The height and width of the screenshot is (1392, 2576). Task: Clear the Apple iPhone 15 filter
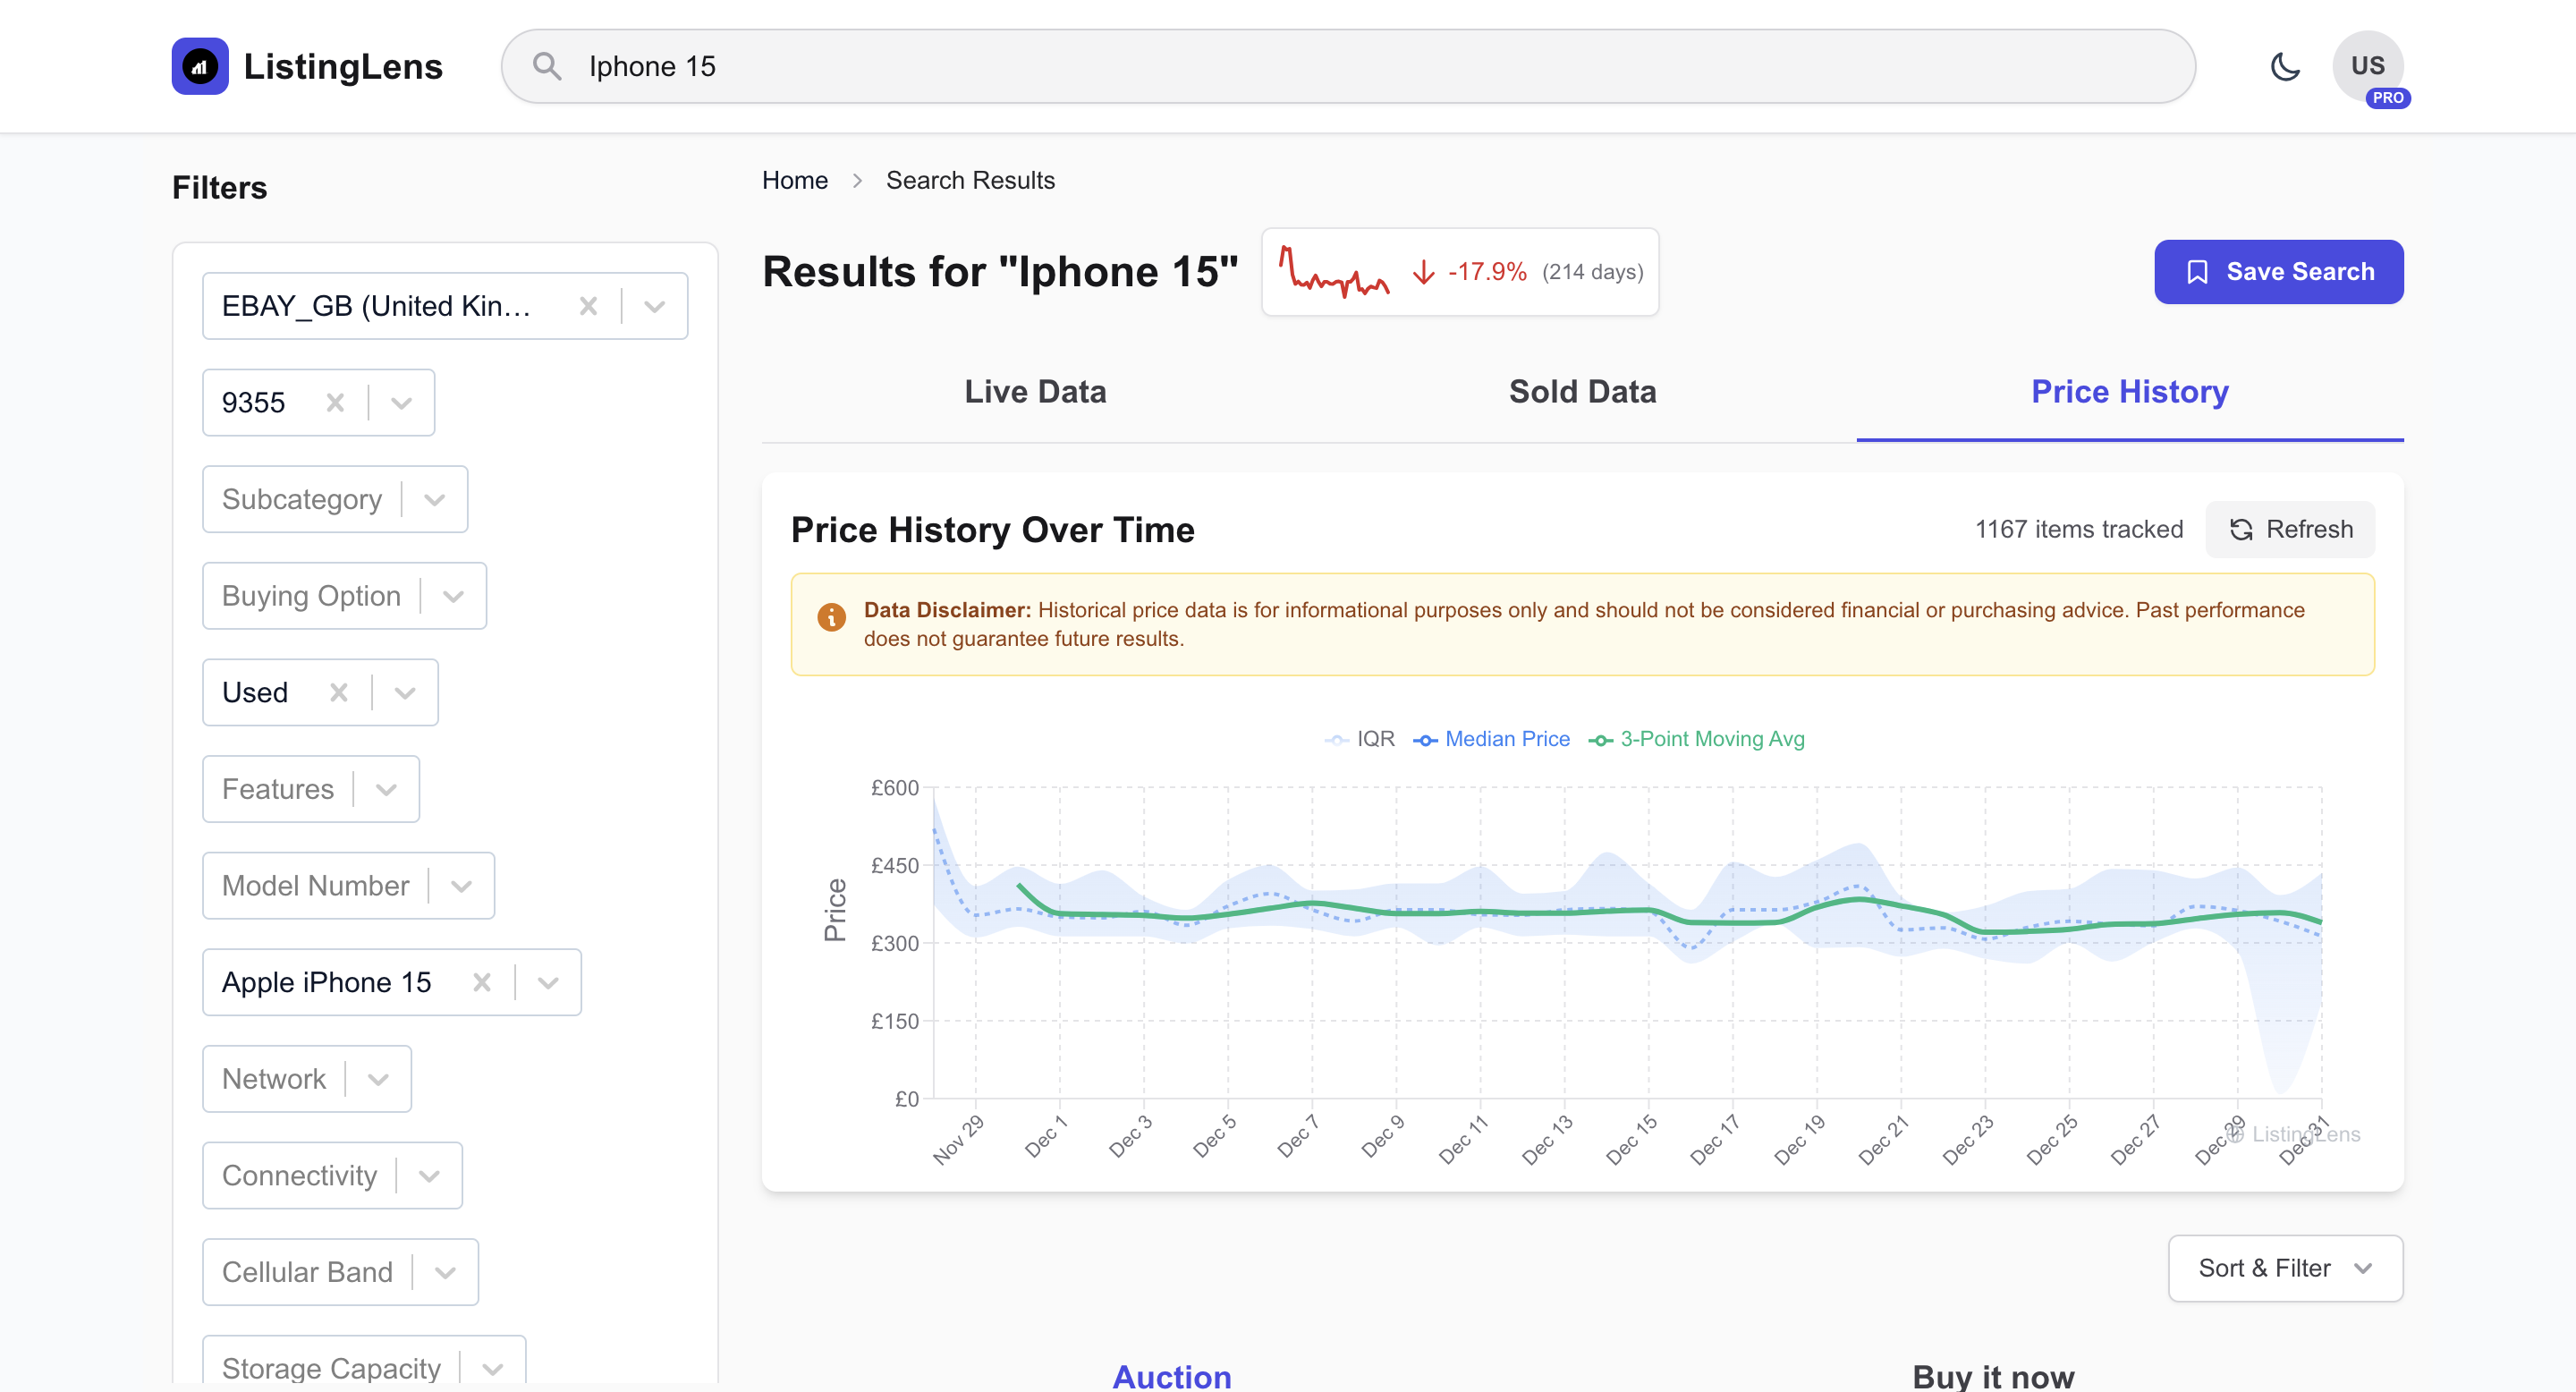481,981
